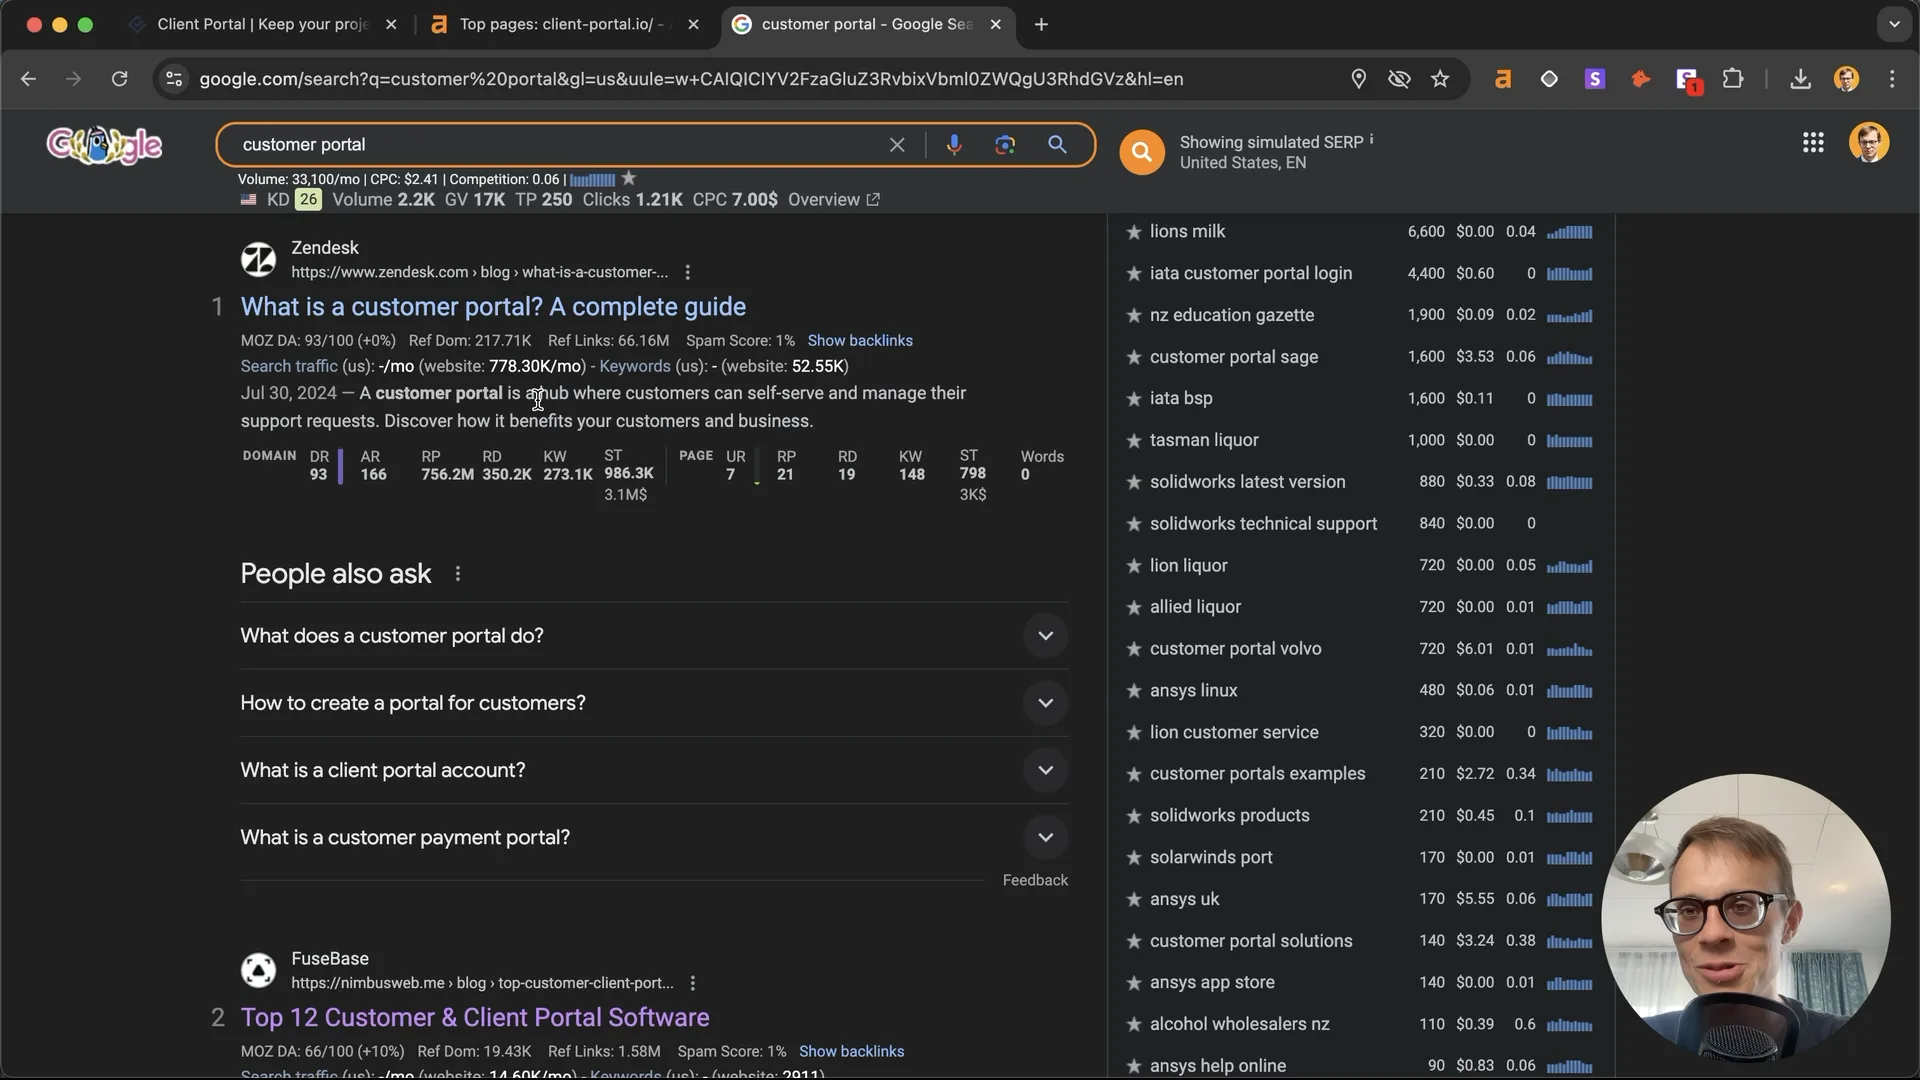Open the tab list dropdown arrow
This screenshot has width=1920, height=1080.
pyautogui.click(x=1894, y=24)
